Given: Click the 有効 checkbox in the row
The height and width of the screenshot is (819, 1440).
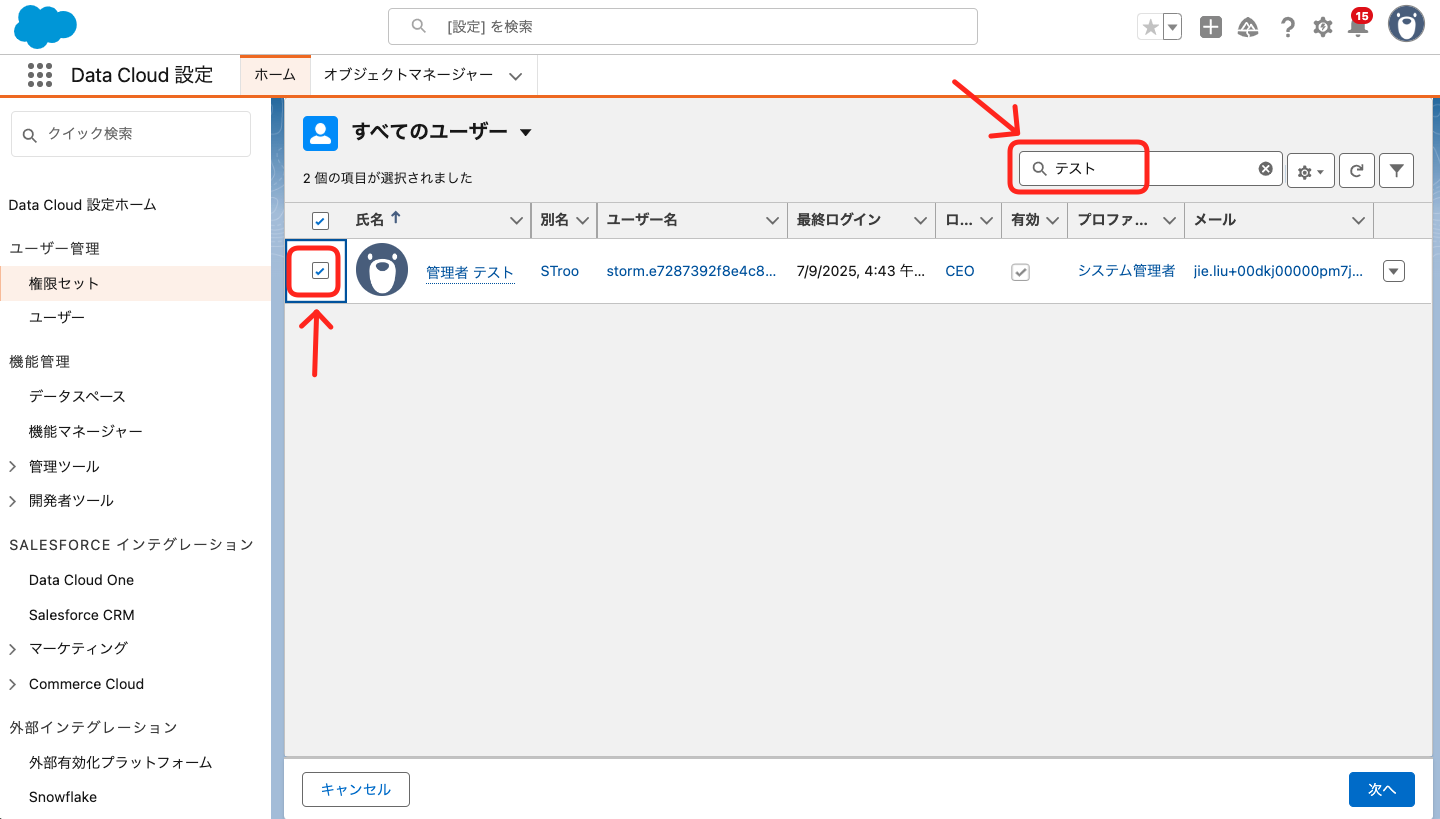Looking at the screenshot, I should coord(1020,271).
